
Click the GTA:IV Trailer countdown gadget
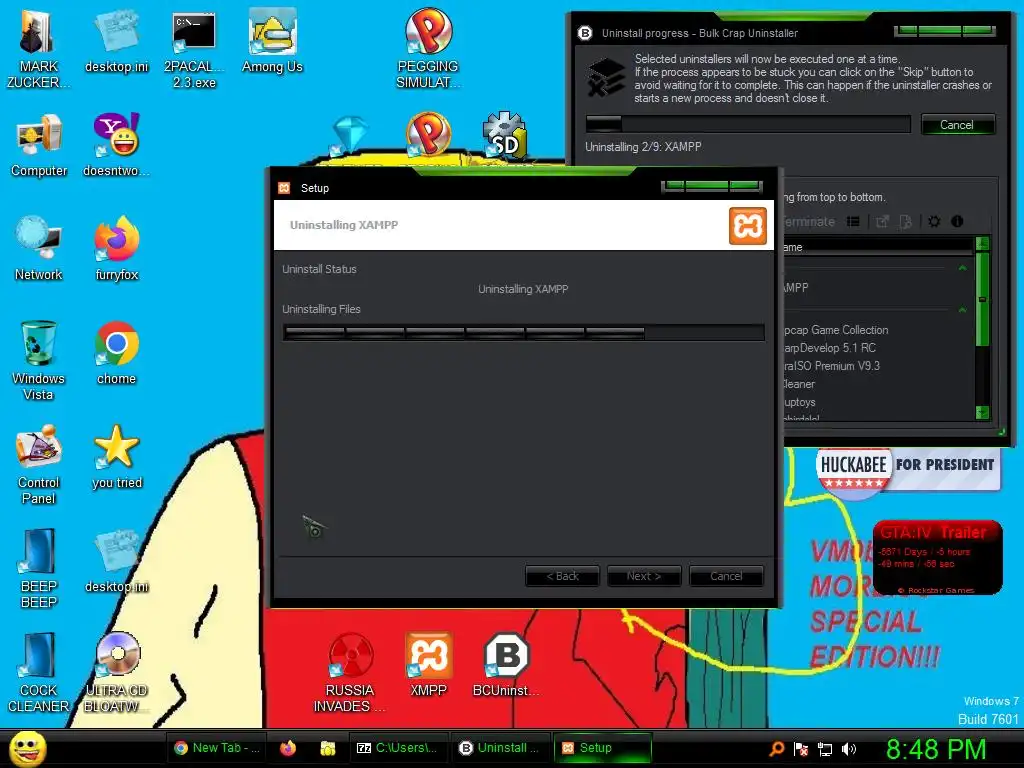pyautogui.click(x=938, y=557)
